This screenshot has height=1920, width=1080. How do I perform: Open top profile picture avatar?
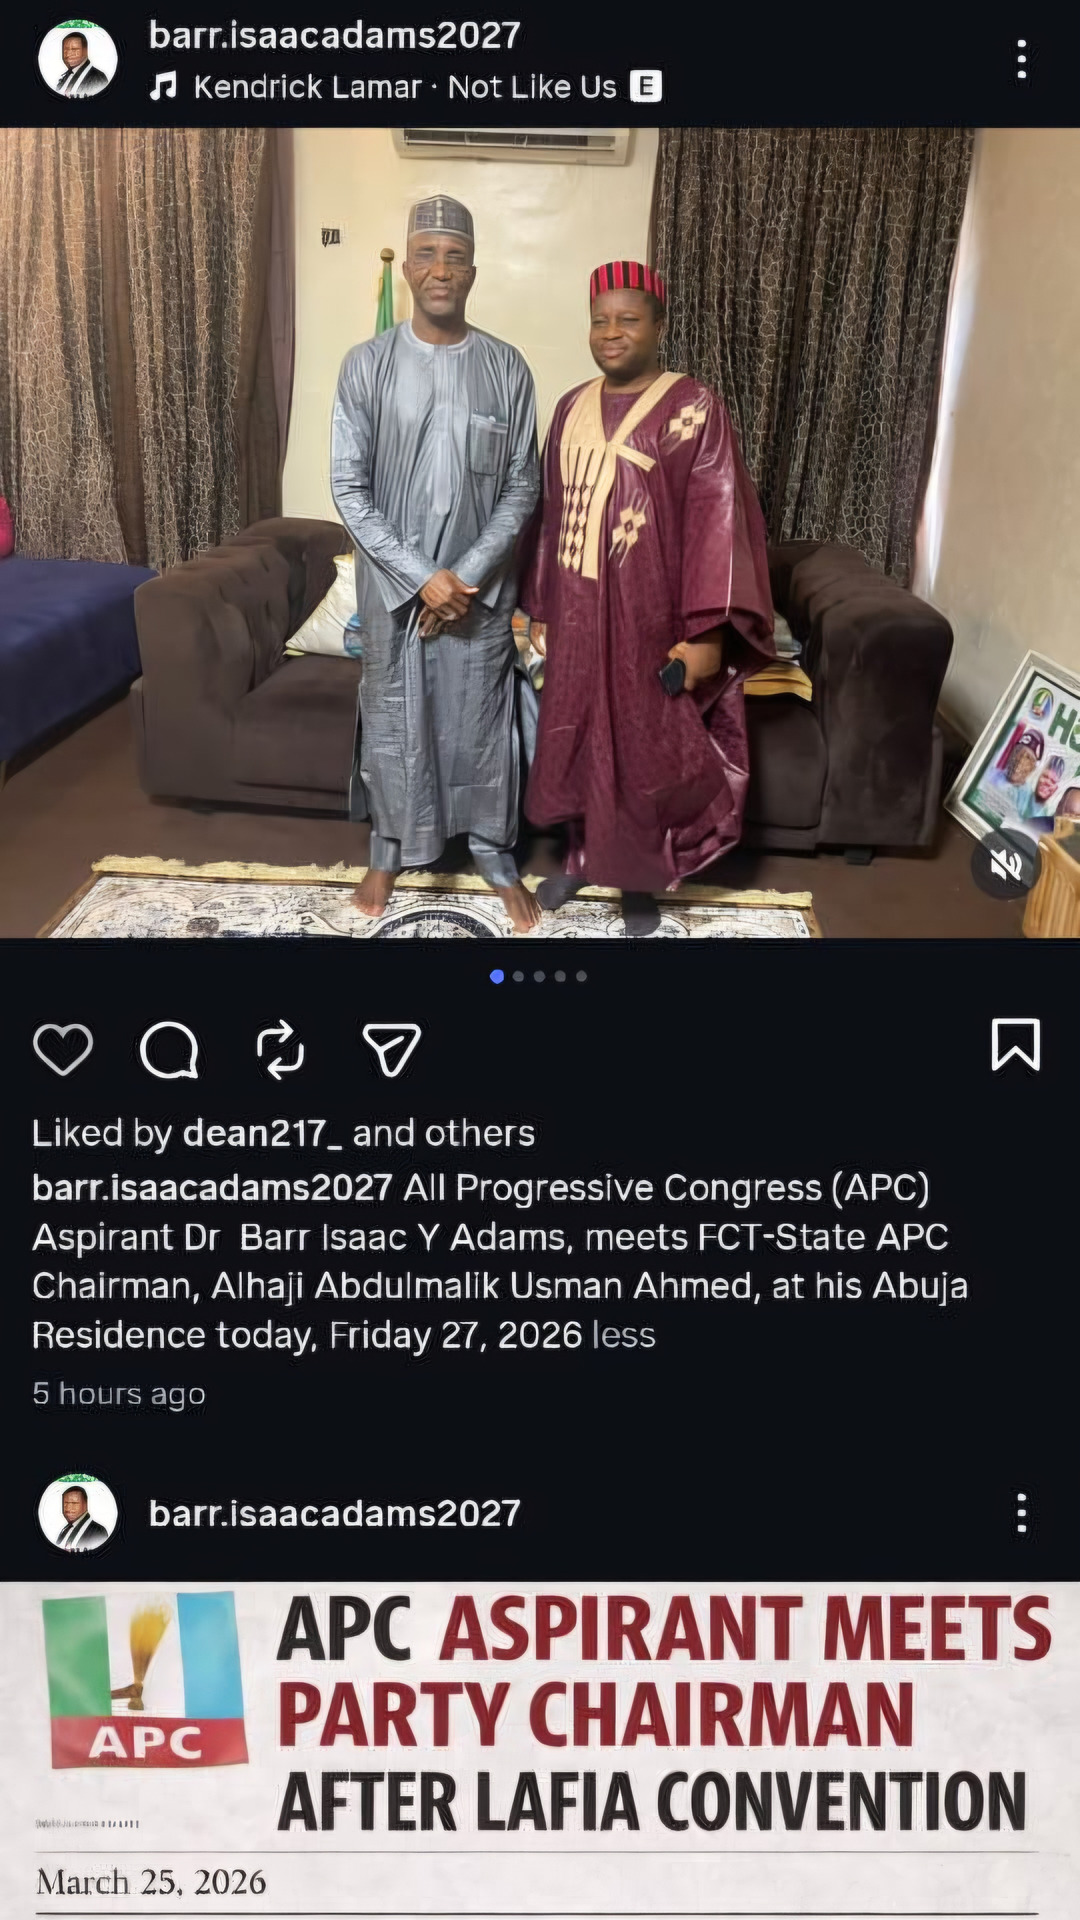(78, 59)
